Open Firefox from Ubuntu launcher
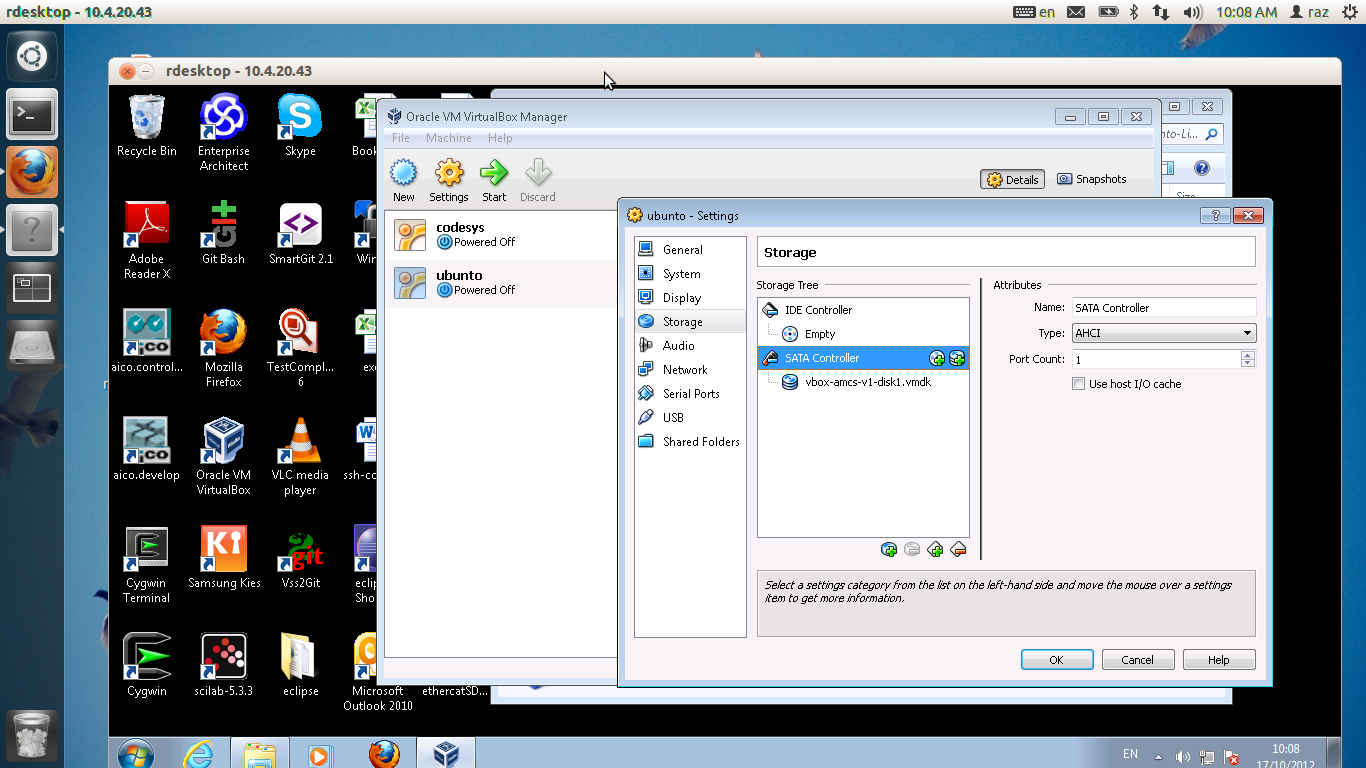 [x=32, y=172]
